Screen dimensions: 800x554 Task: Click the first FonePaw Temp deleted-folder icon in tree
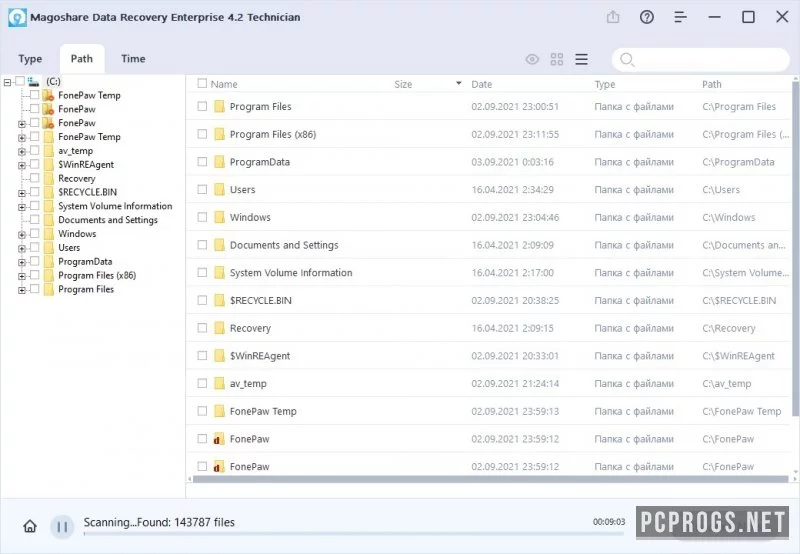48,95
